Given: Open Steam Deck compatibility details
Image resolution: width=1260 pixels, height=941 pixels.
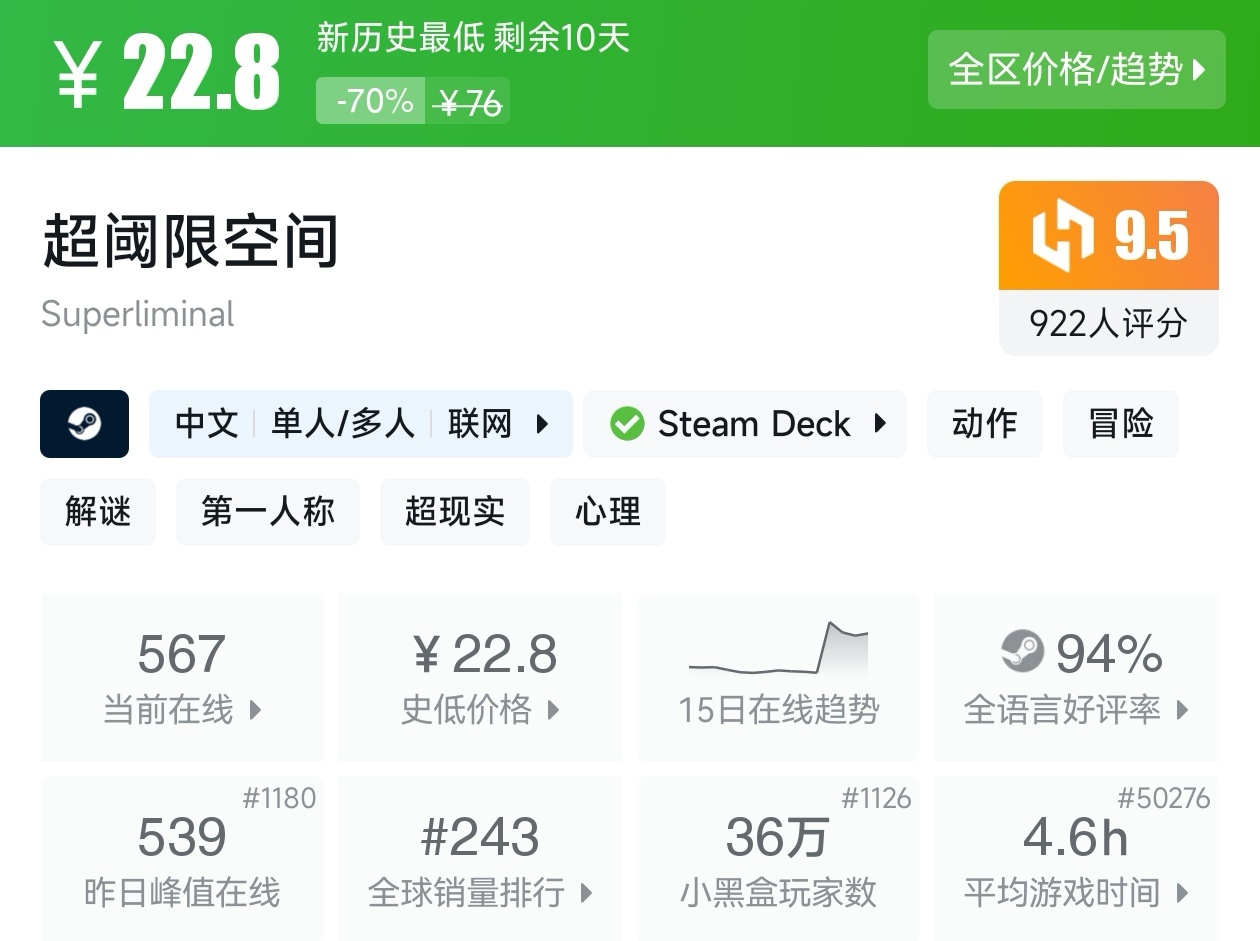Looking at the screenshot, I should tap(745, 424).
